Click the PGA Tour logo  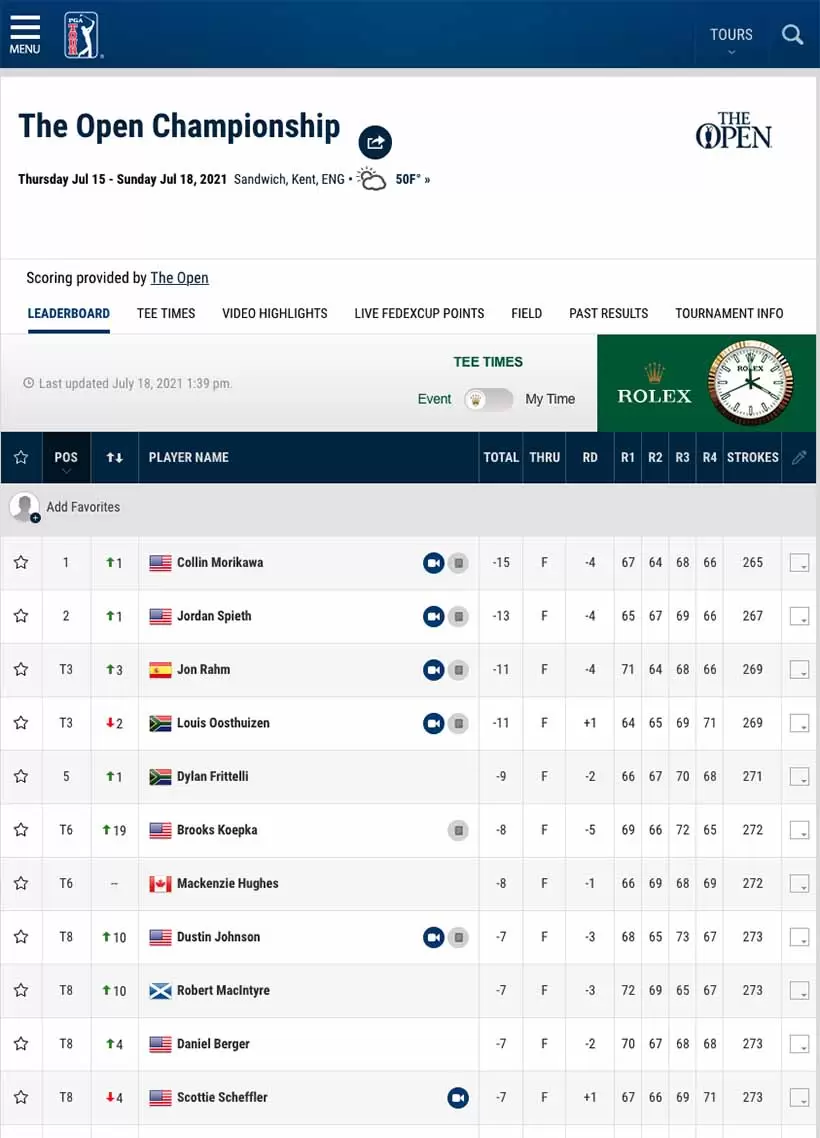82,35
